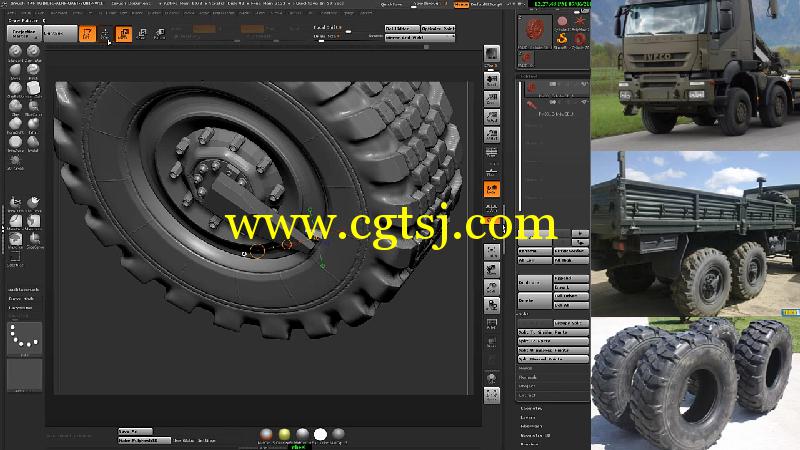Viewport: 800px width, 450px height.
Task: Select the SimpleBrush S tool icon
Action: pyautogui.click(x=562, y=39)
